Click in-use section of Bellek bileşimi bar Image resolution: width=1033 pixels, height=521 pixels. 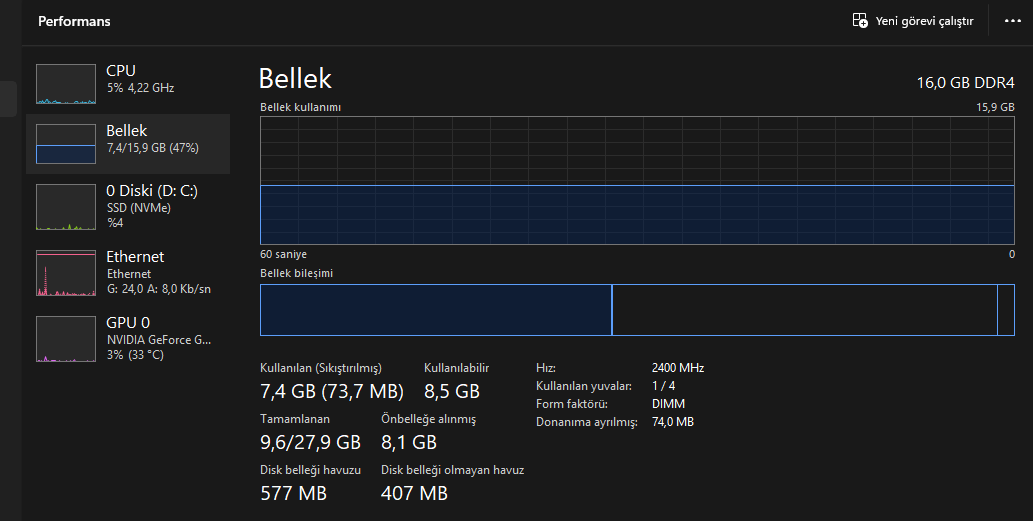[x=435, y=310]
